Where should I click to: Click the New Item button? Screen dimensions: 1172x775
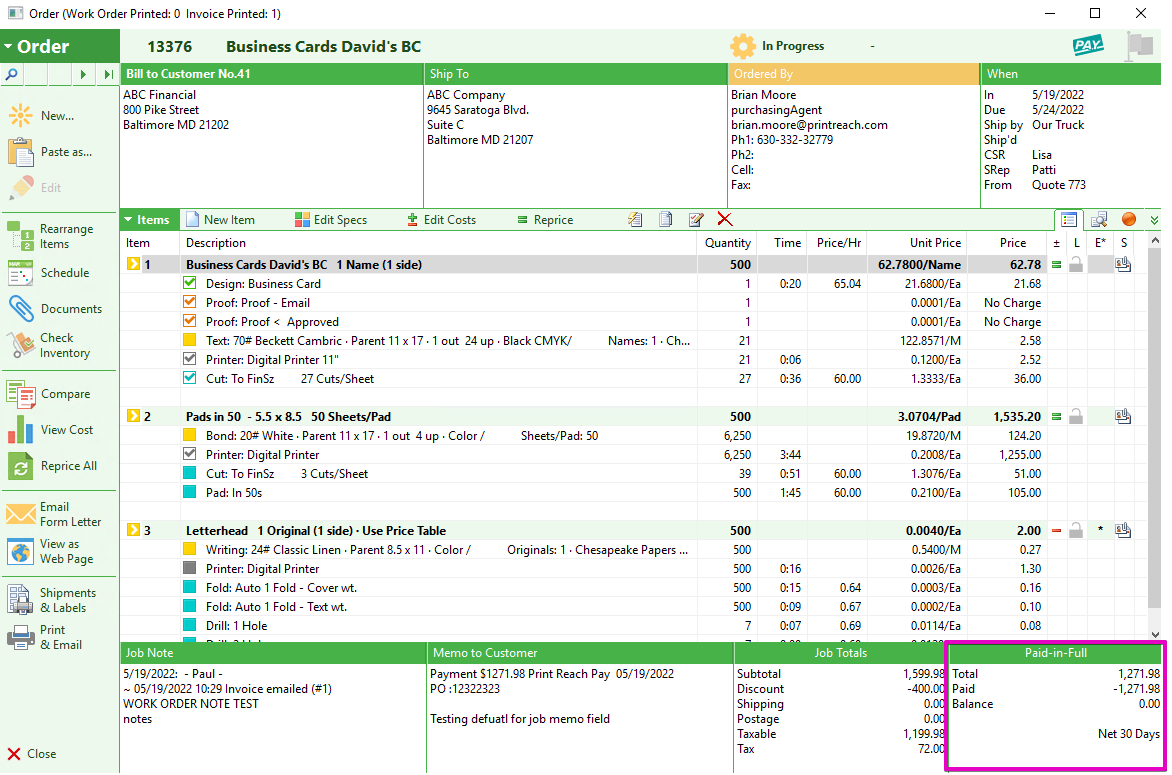pos(220,220)
